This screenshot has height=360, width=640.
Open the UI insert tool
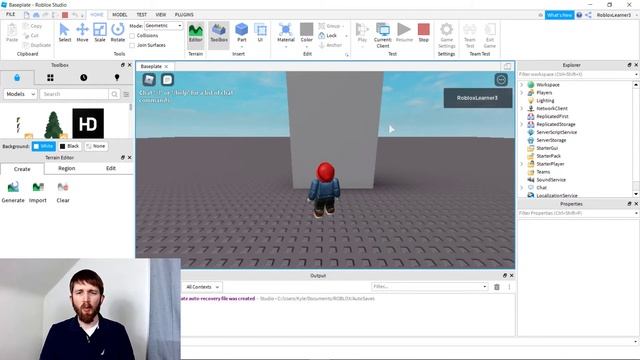[260, 33]
